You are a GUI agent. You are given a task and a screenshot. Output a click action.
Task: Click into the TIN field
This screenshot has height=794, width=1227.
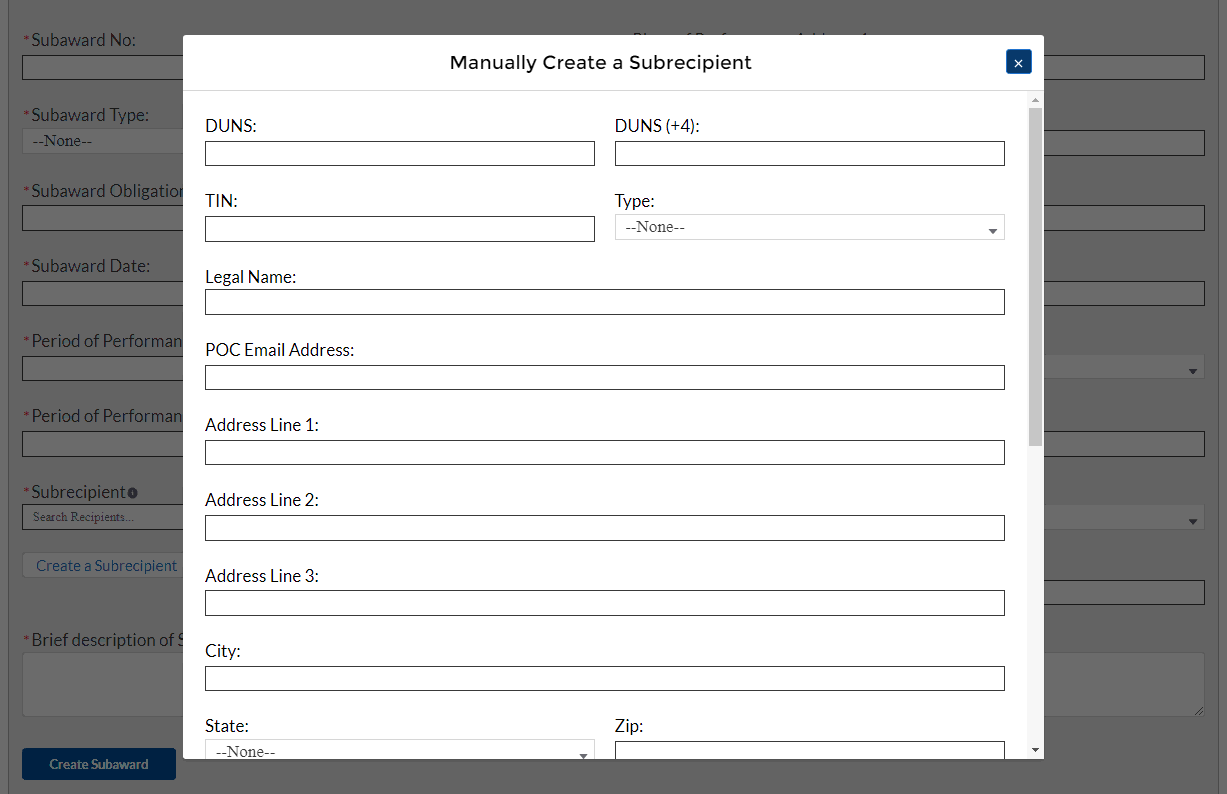(399, 229)
